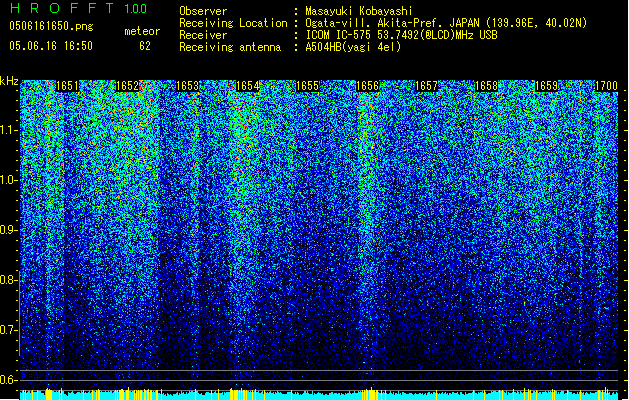Click the Receiver label
Screen dimensions: 629x400
coord(203,35)
